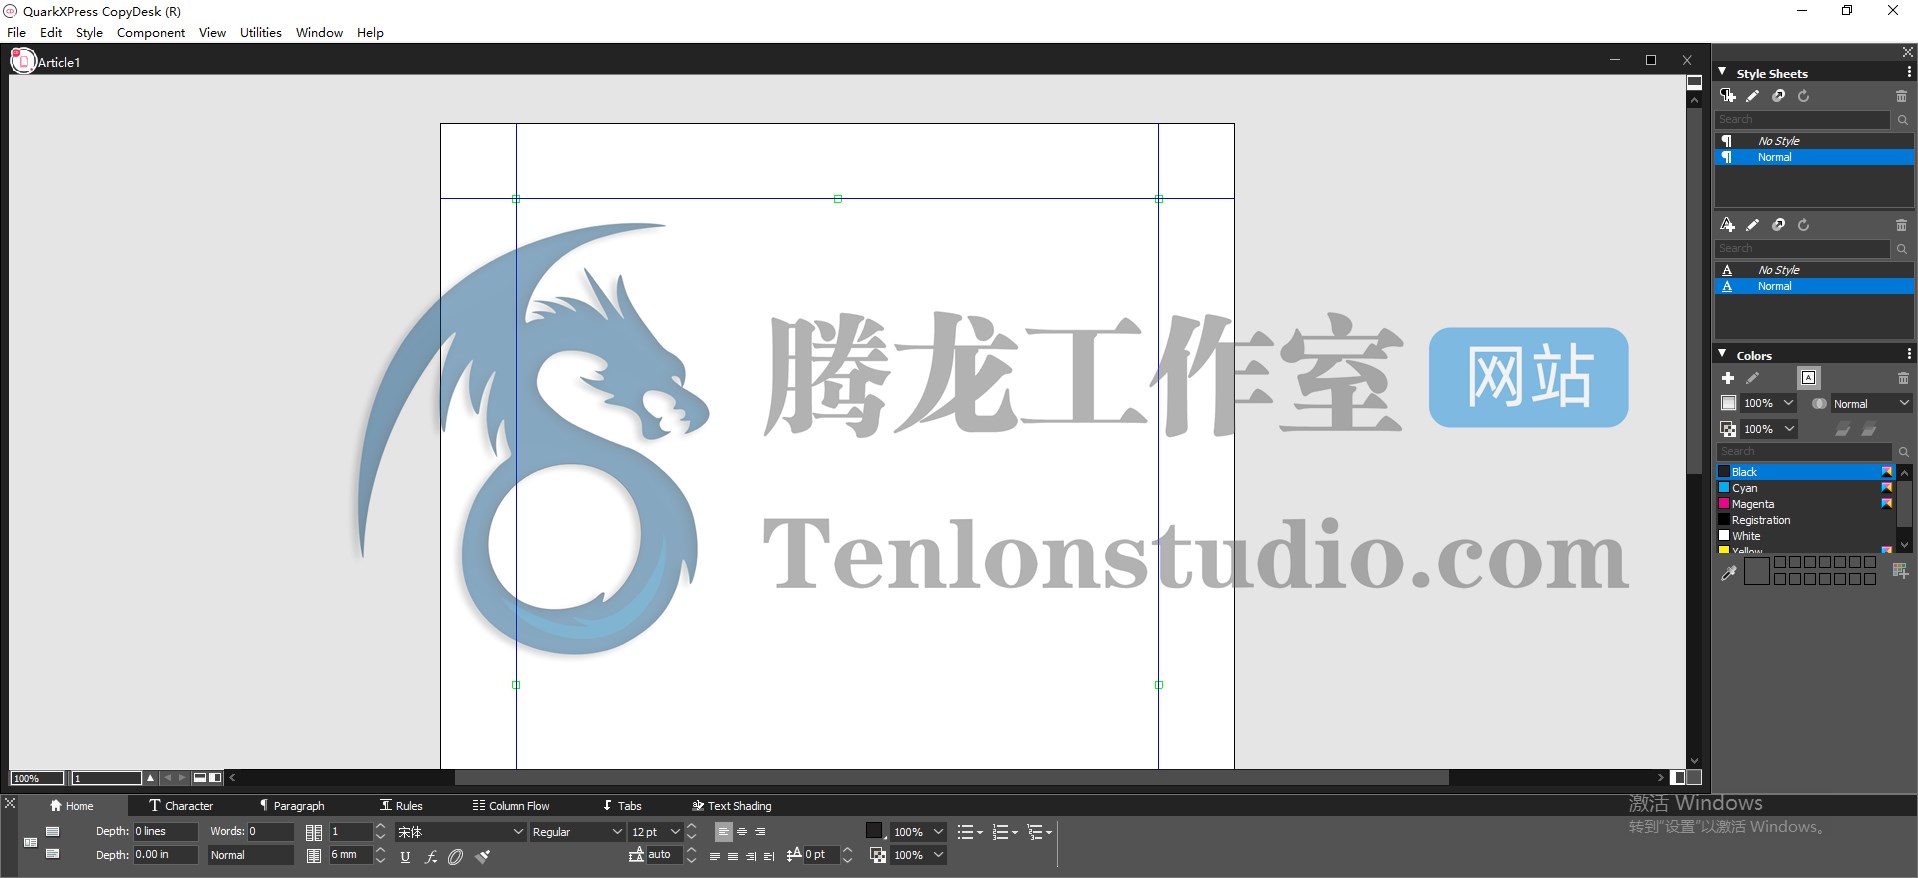This screenshot has height=878, width=1918.
Task: Click the text color swatch in Home tab
Action: tap(874, 831)
